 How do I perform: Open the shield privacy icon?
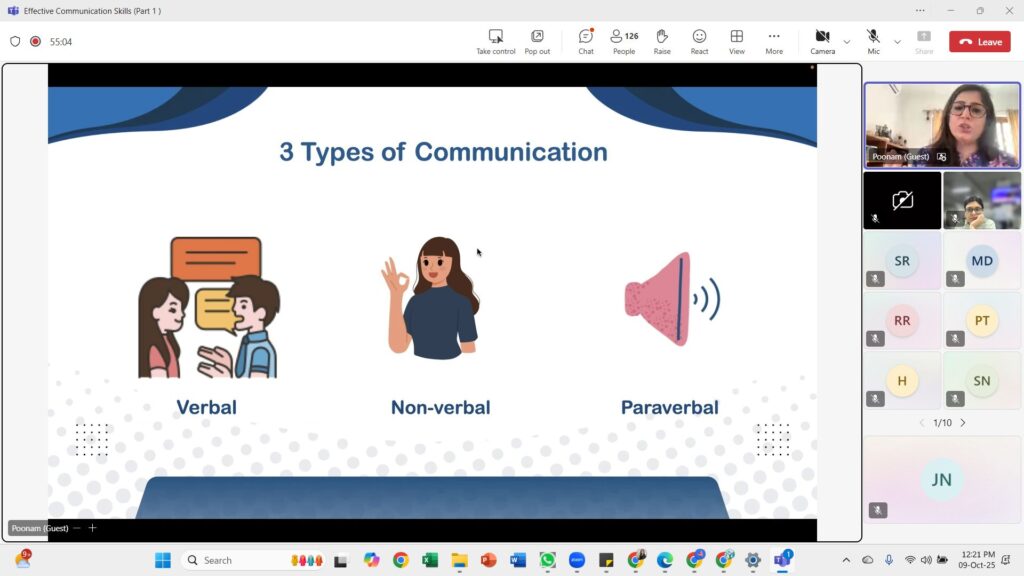(x=15, y=42)
